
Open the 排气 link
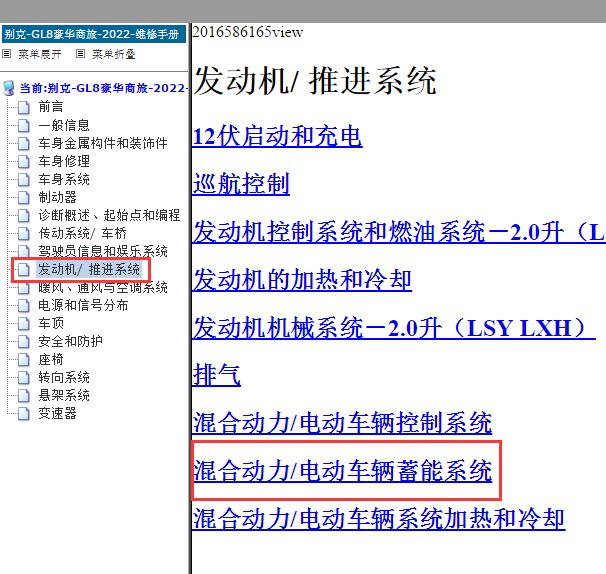tap(216, 375)
